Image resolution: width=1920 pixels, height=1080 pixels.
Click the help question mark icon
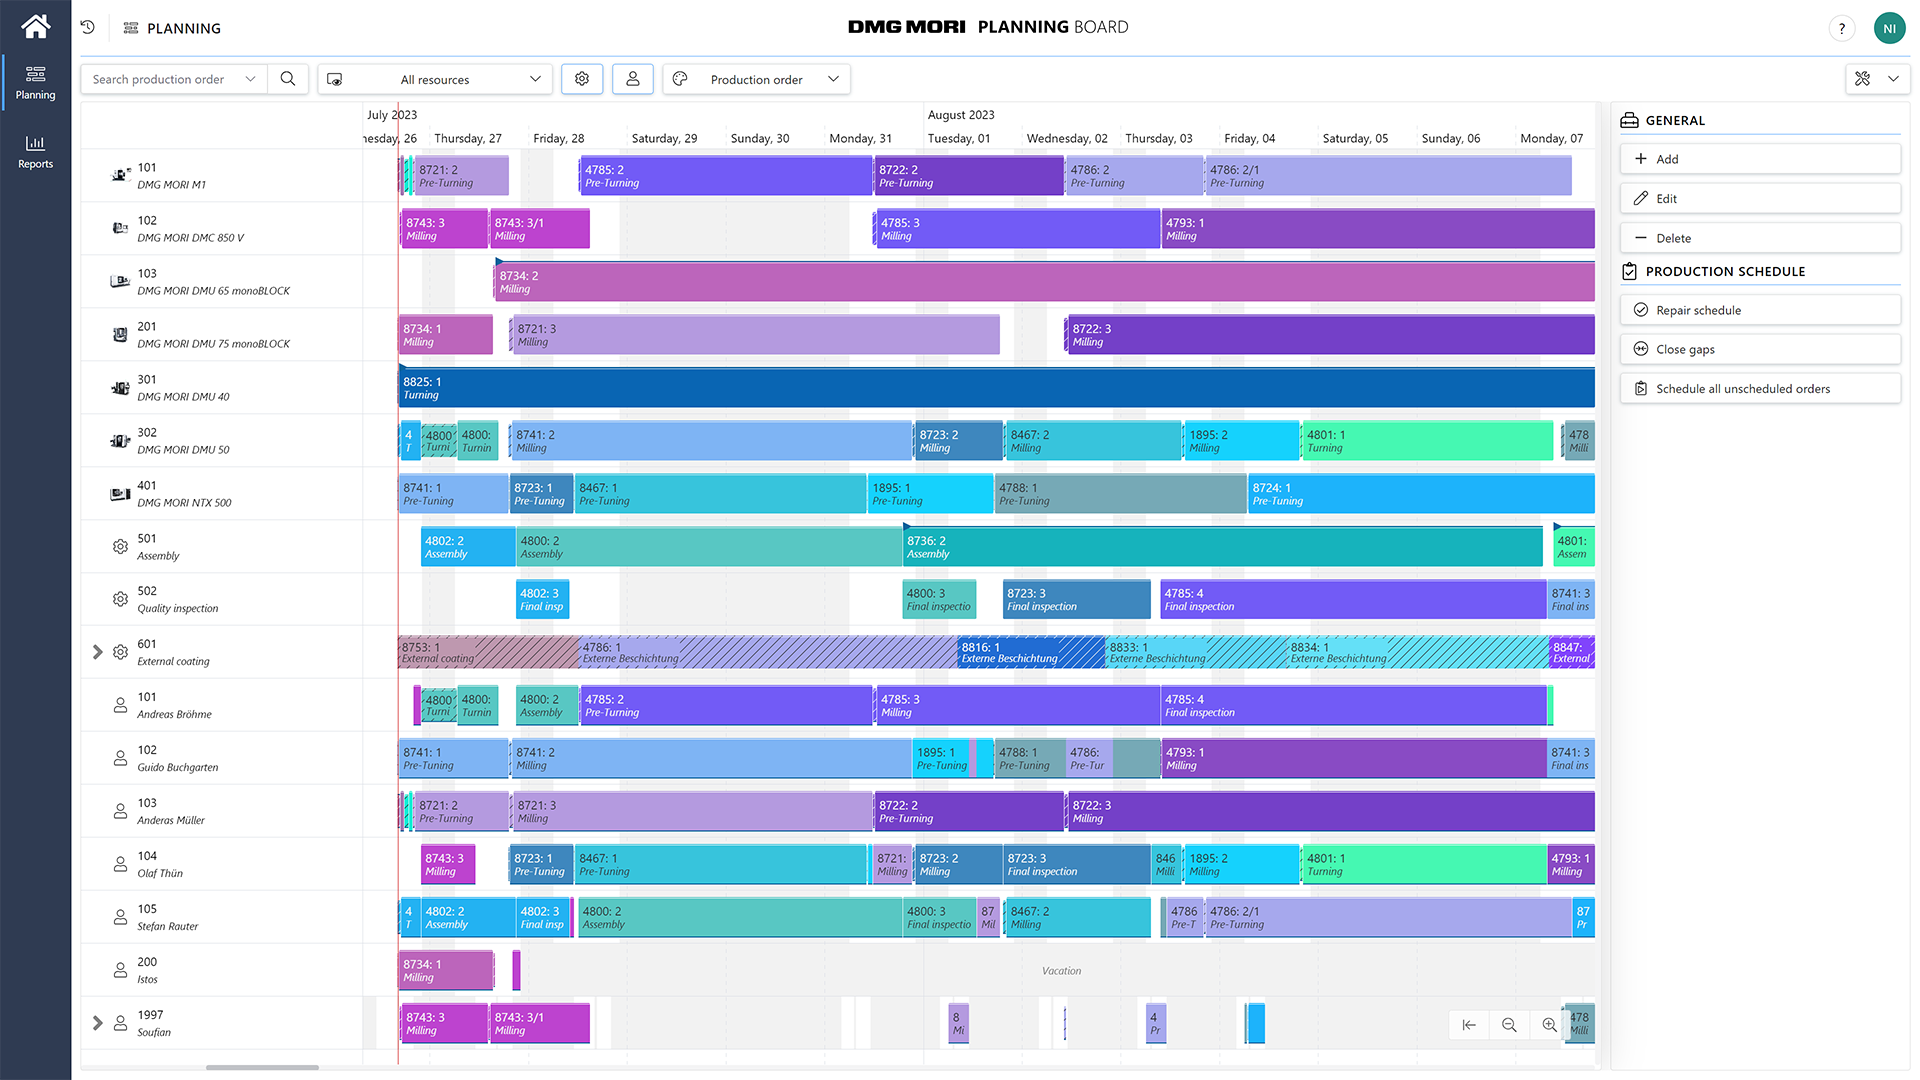1842,28
